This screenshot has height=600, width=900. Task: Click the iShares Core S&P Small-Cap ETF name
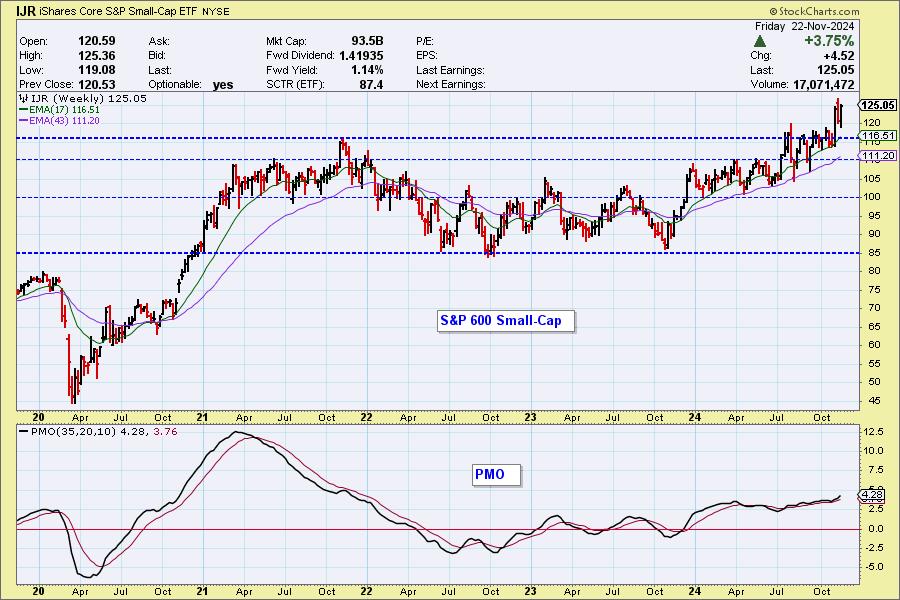pyautogui.click(x=119, y=11)
